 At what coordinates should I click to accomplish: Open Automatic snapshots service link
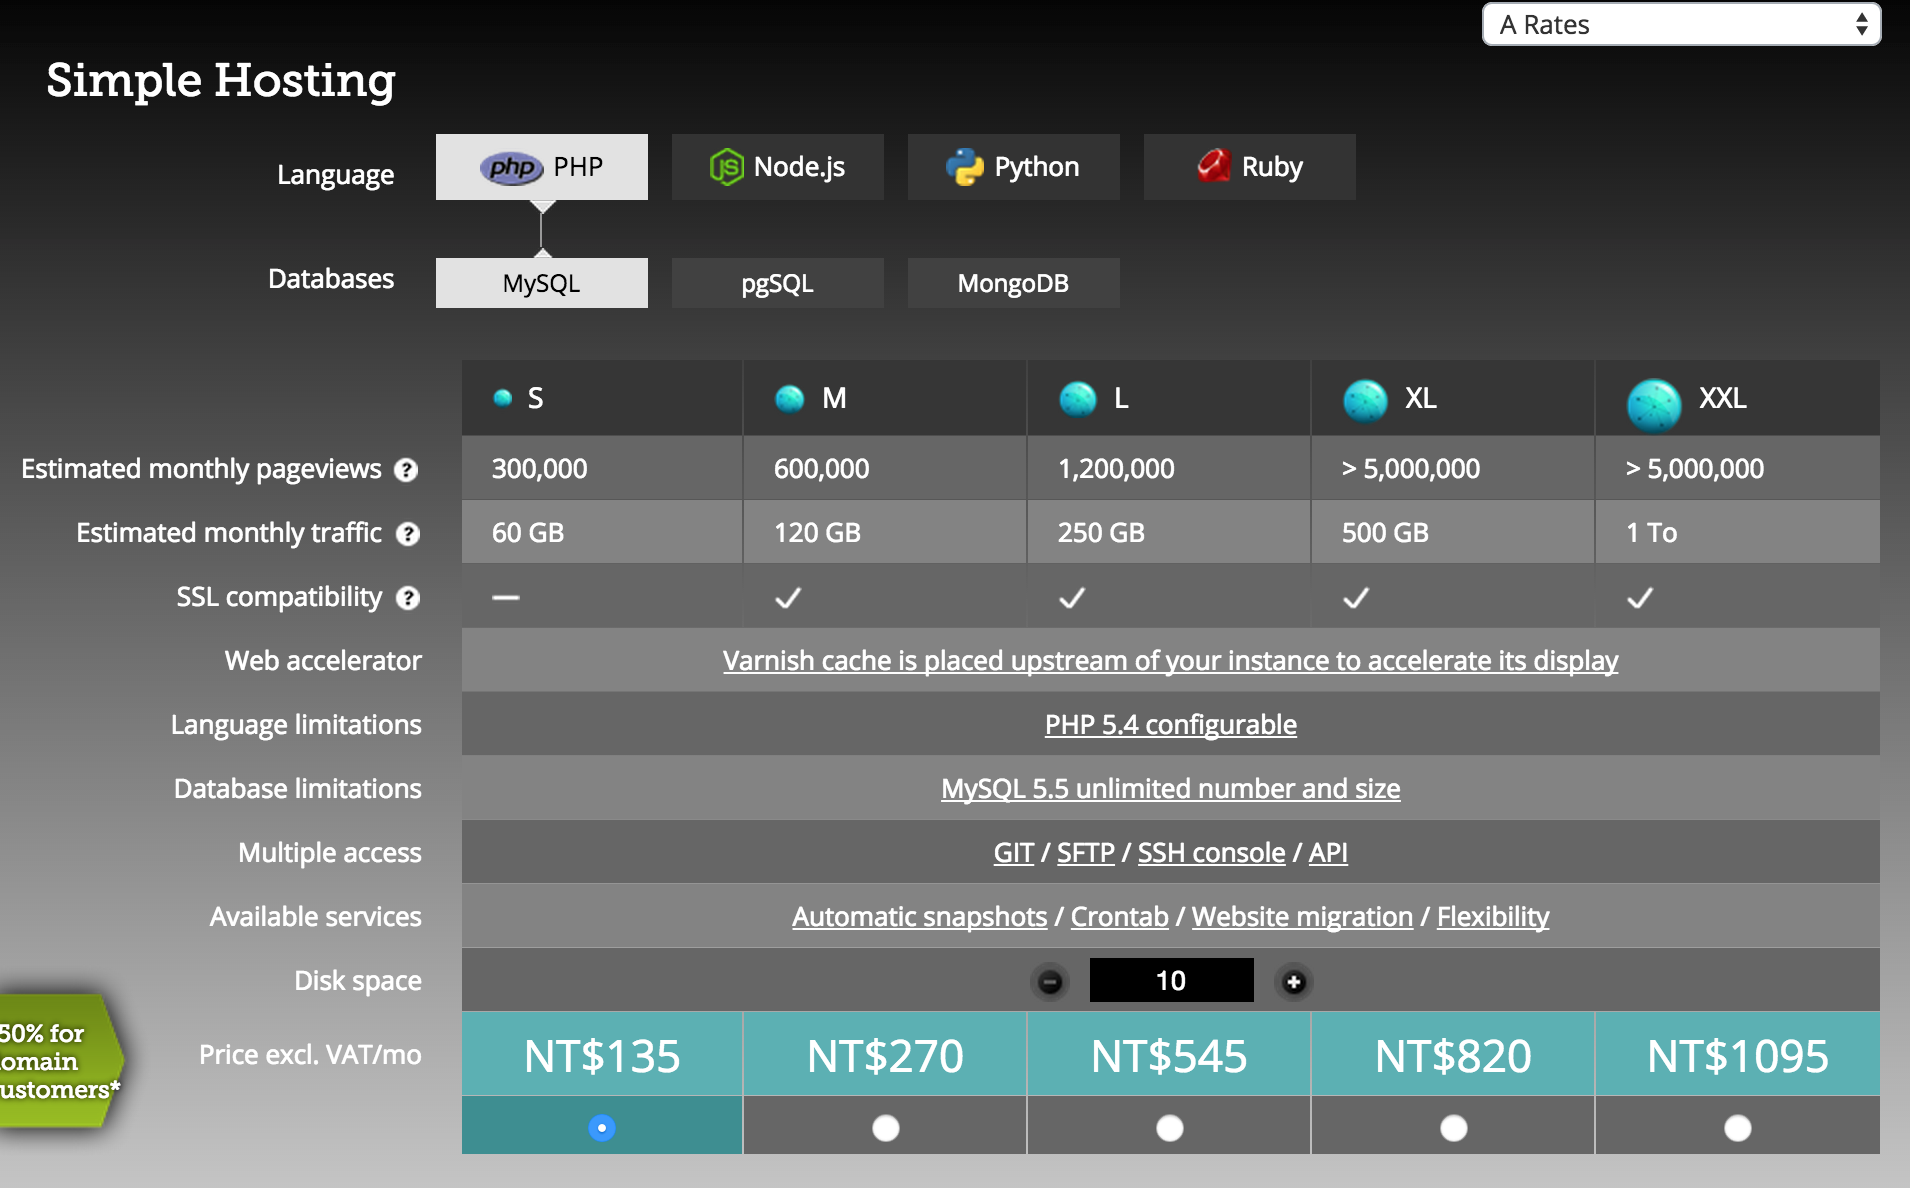tap(919, 917)
